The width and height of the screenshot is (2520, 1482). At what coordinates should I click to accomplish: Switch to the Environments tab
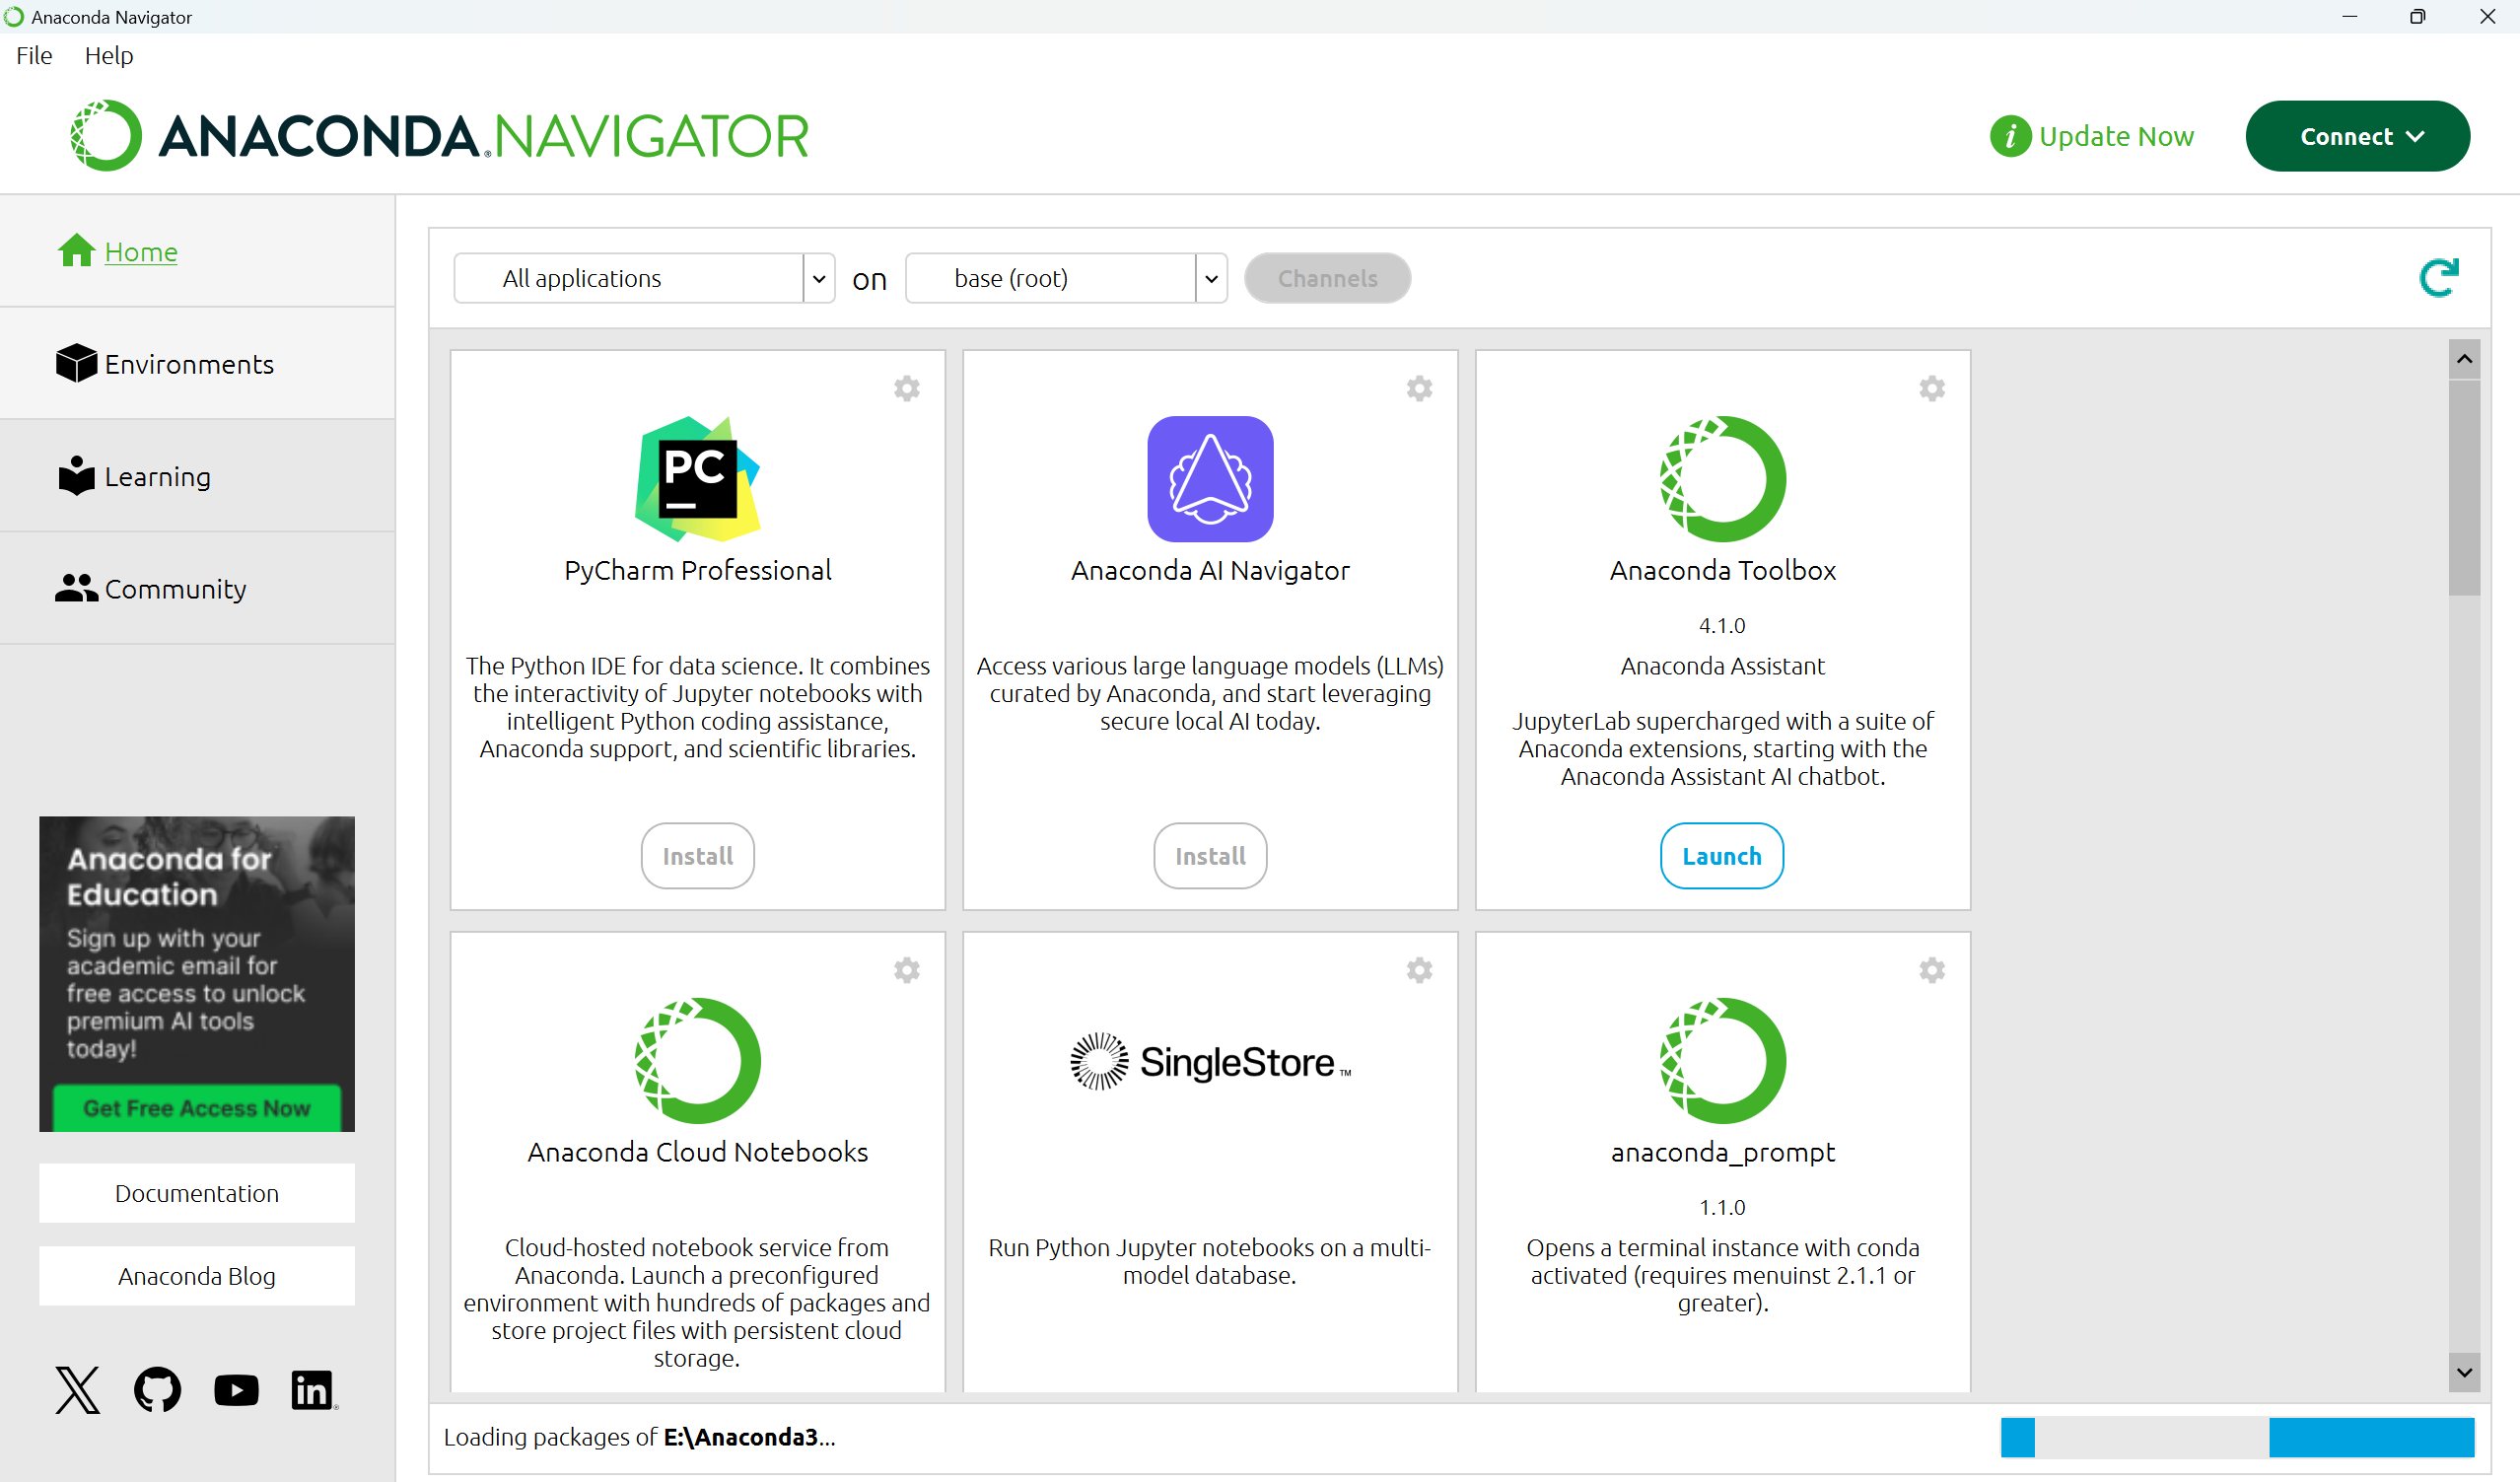click(x=188, y=364)
